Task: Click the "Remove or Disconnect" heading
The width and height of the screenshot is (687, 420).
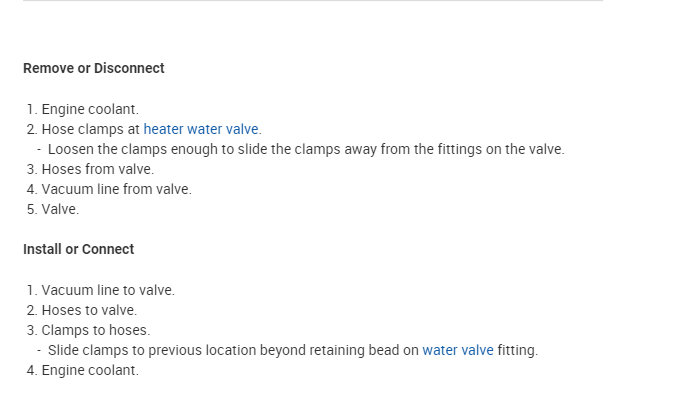Action: pyautogui.click(x=94, y=69)
